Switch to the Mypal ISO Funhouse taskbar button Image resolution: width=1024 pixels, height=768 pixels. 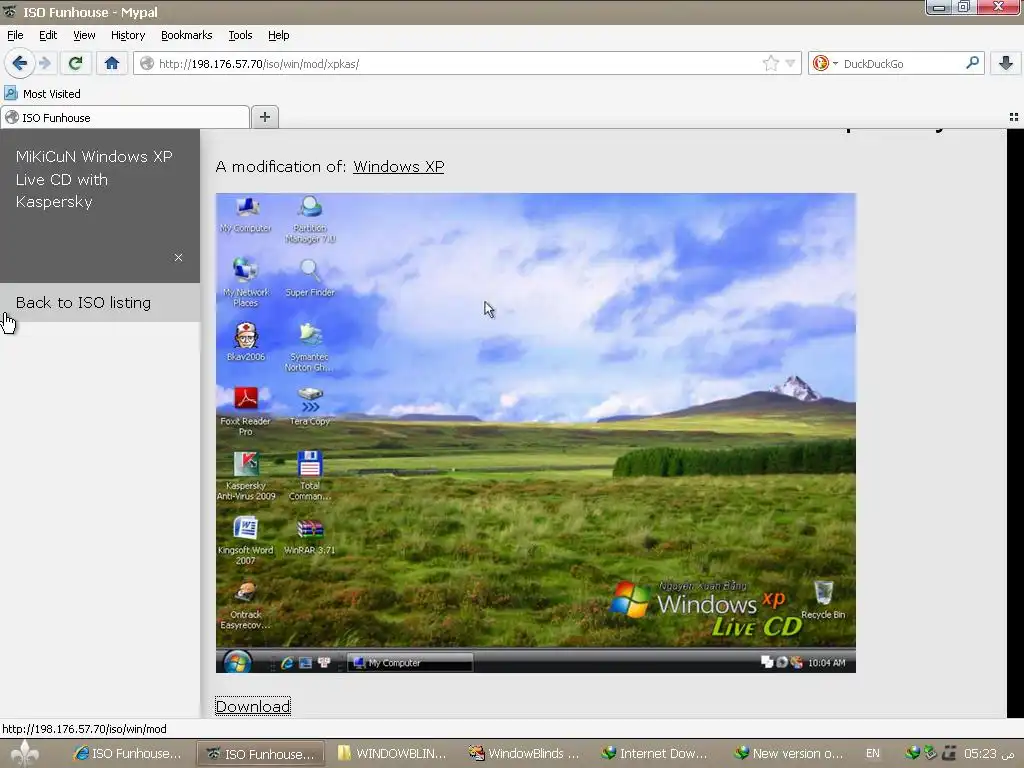coord(261,753)
